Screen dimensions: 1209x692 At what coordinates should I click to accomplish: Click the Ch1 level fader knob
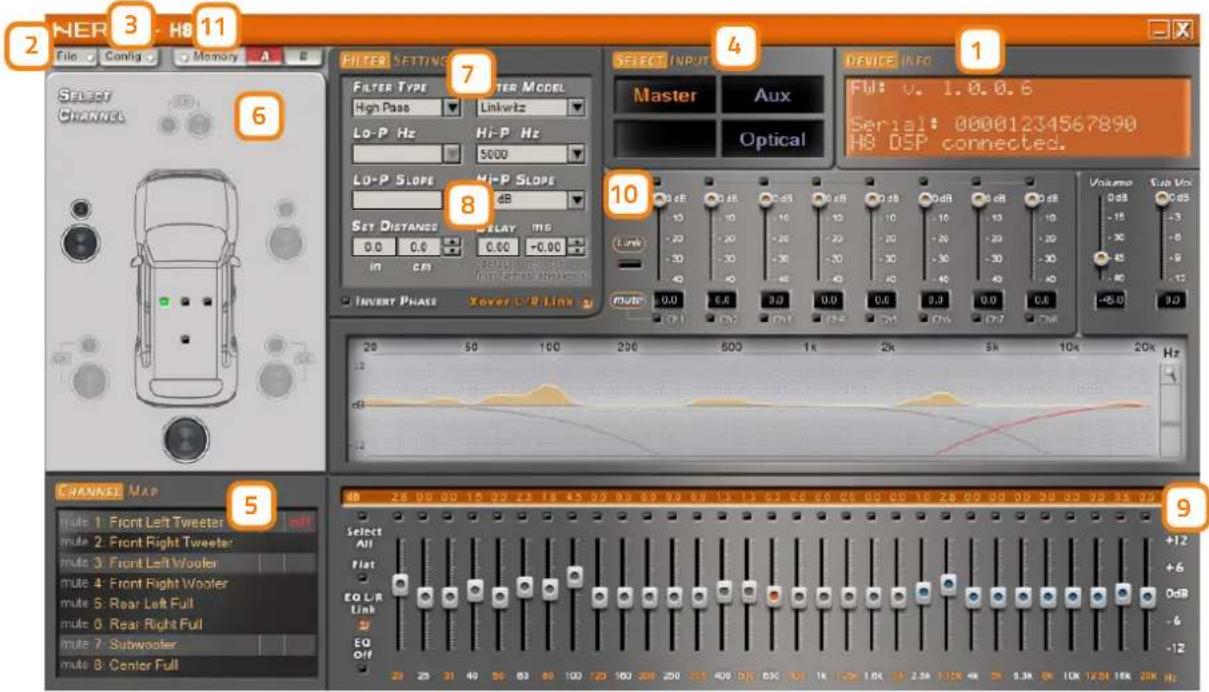coord(660,198)
